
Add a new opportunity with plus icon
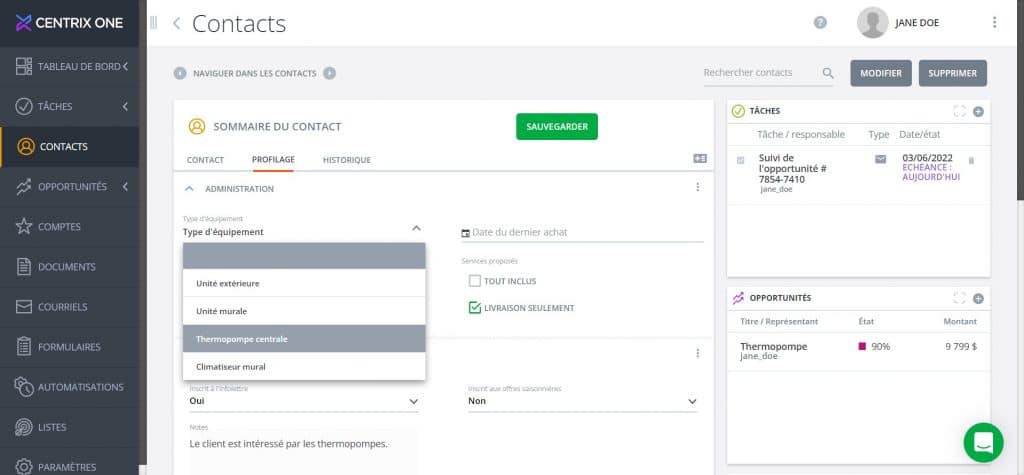click(978, 298)
